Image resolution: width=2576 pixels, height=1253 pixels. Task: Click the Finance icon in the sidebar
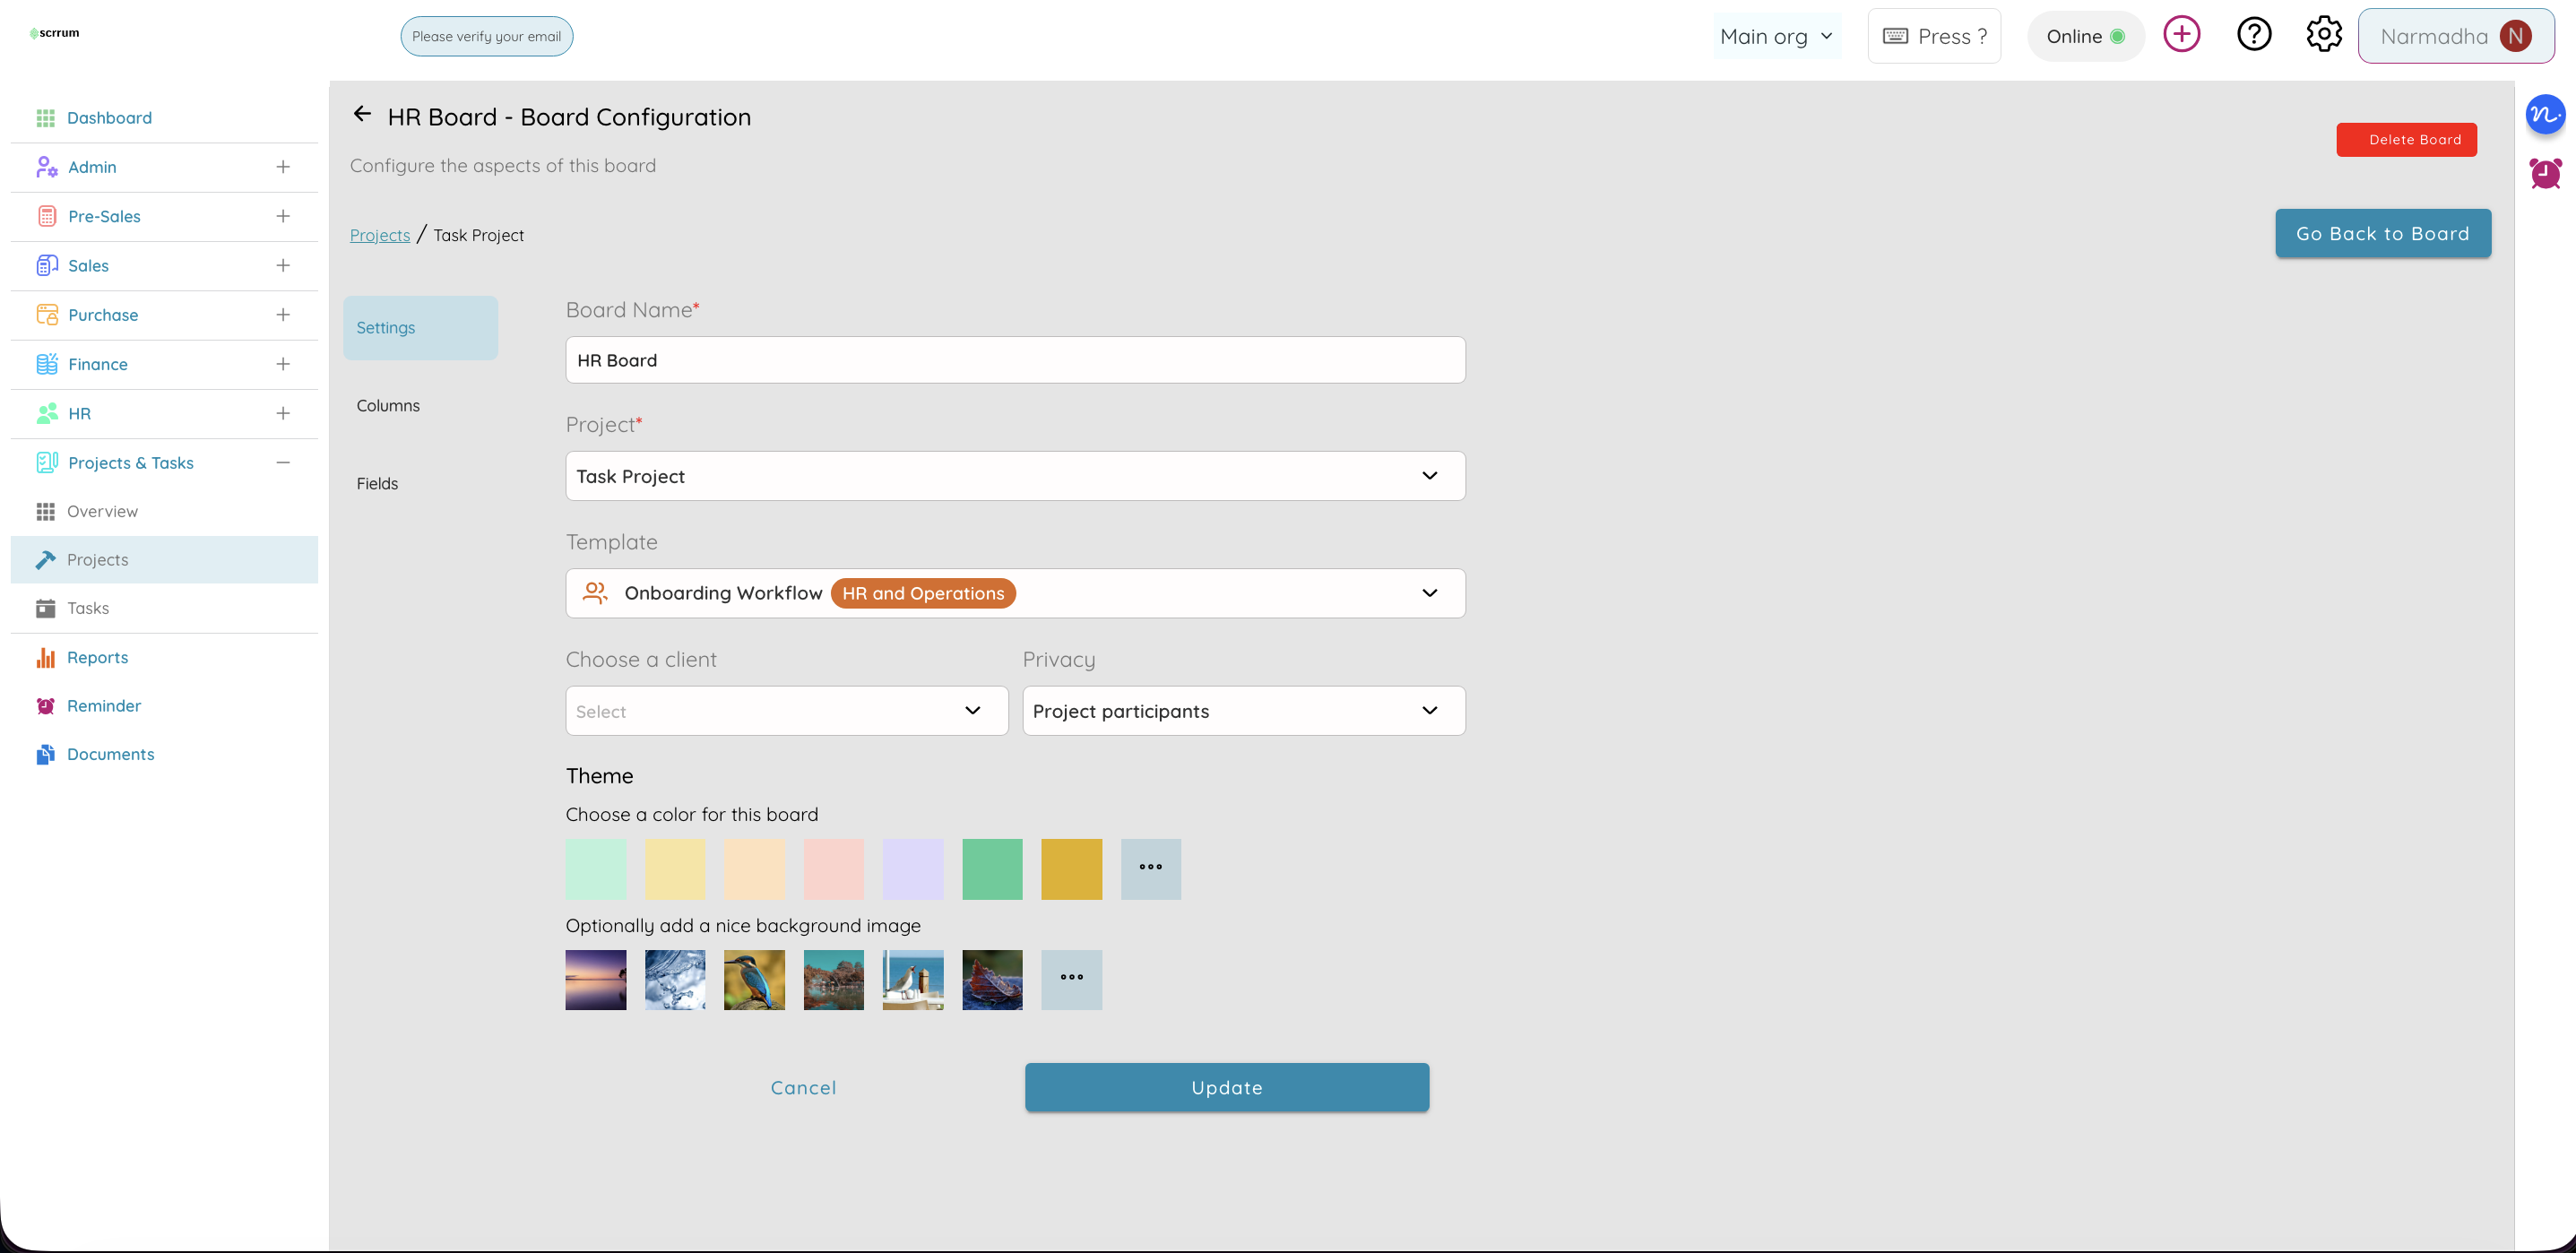(46, 363)
